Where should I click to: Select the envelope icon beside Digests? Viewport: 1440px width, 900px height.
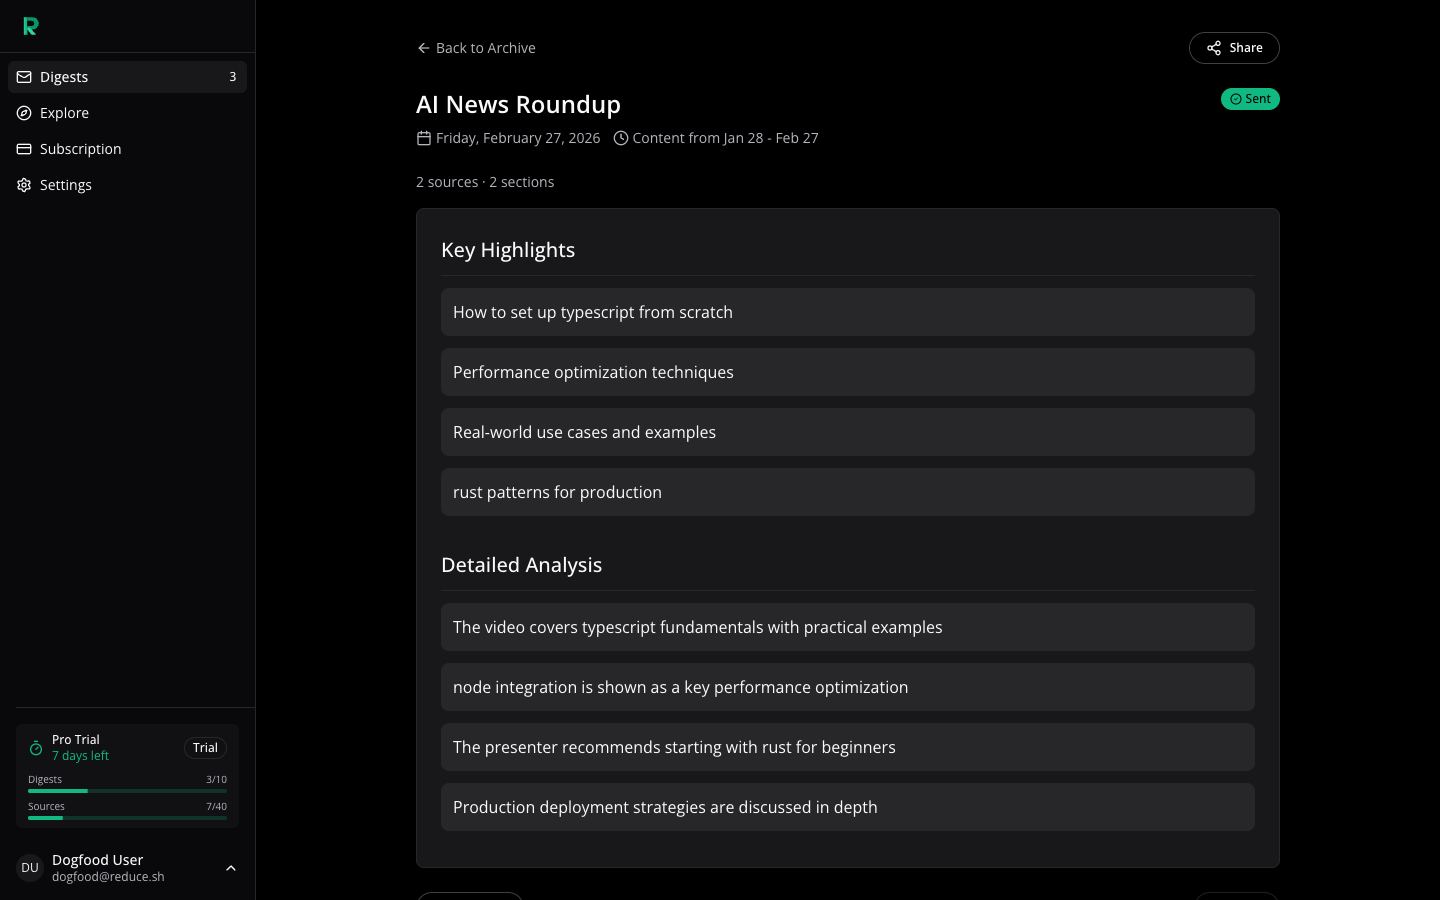[24, 77]
